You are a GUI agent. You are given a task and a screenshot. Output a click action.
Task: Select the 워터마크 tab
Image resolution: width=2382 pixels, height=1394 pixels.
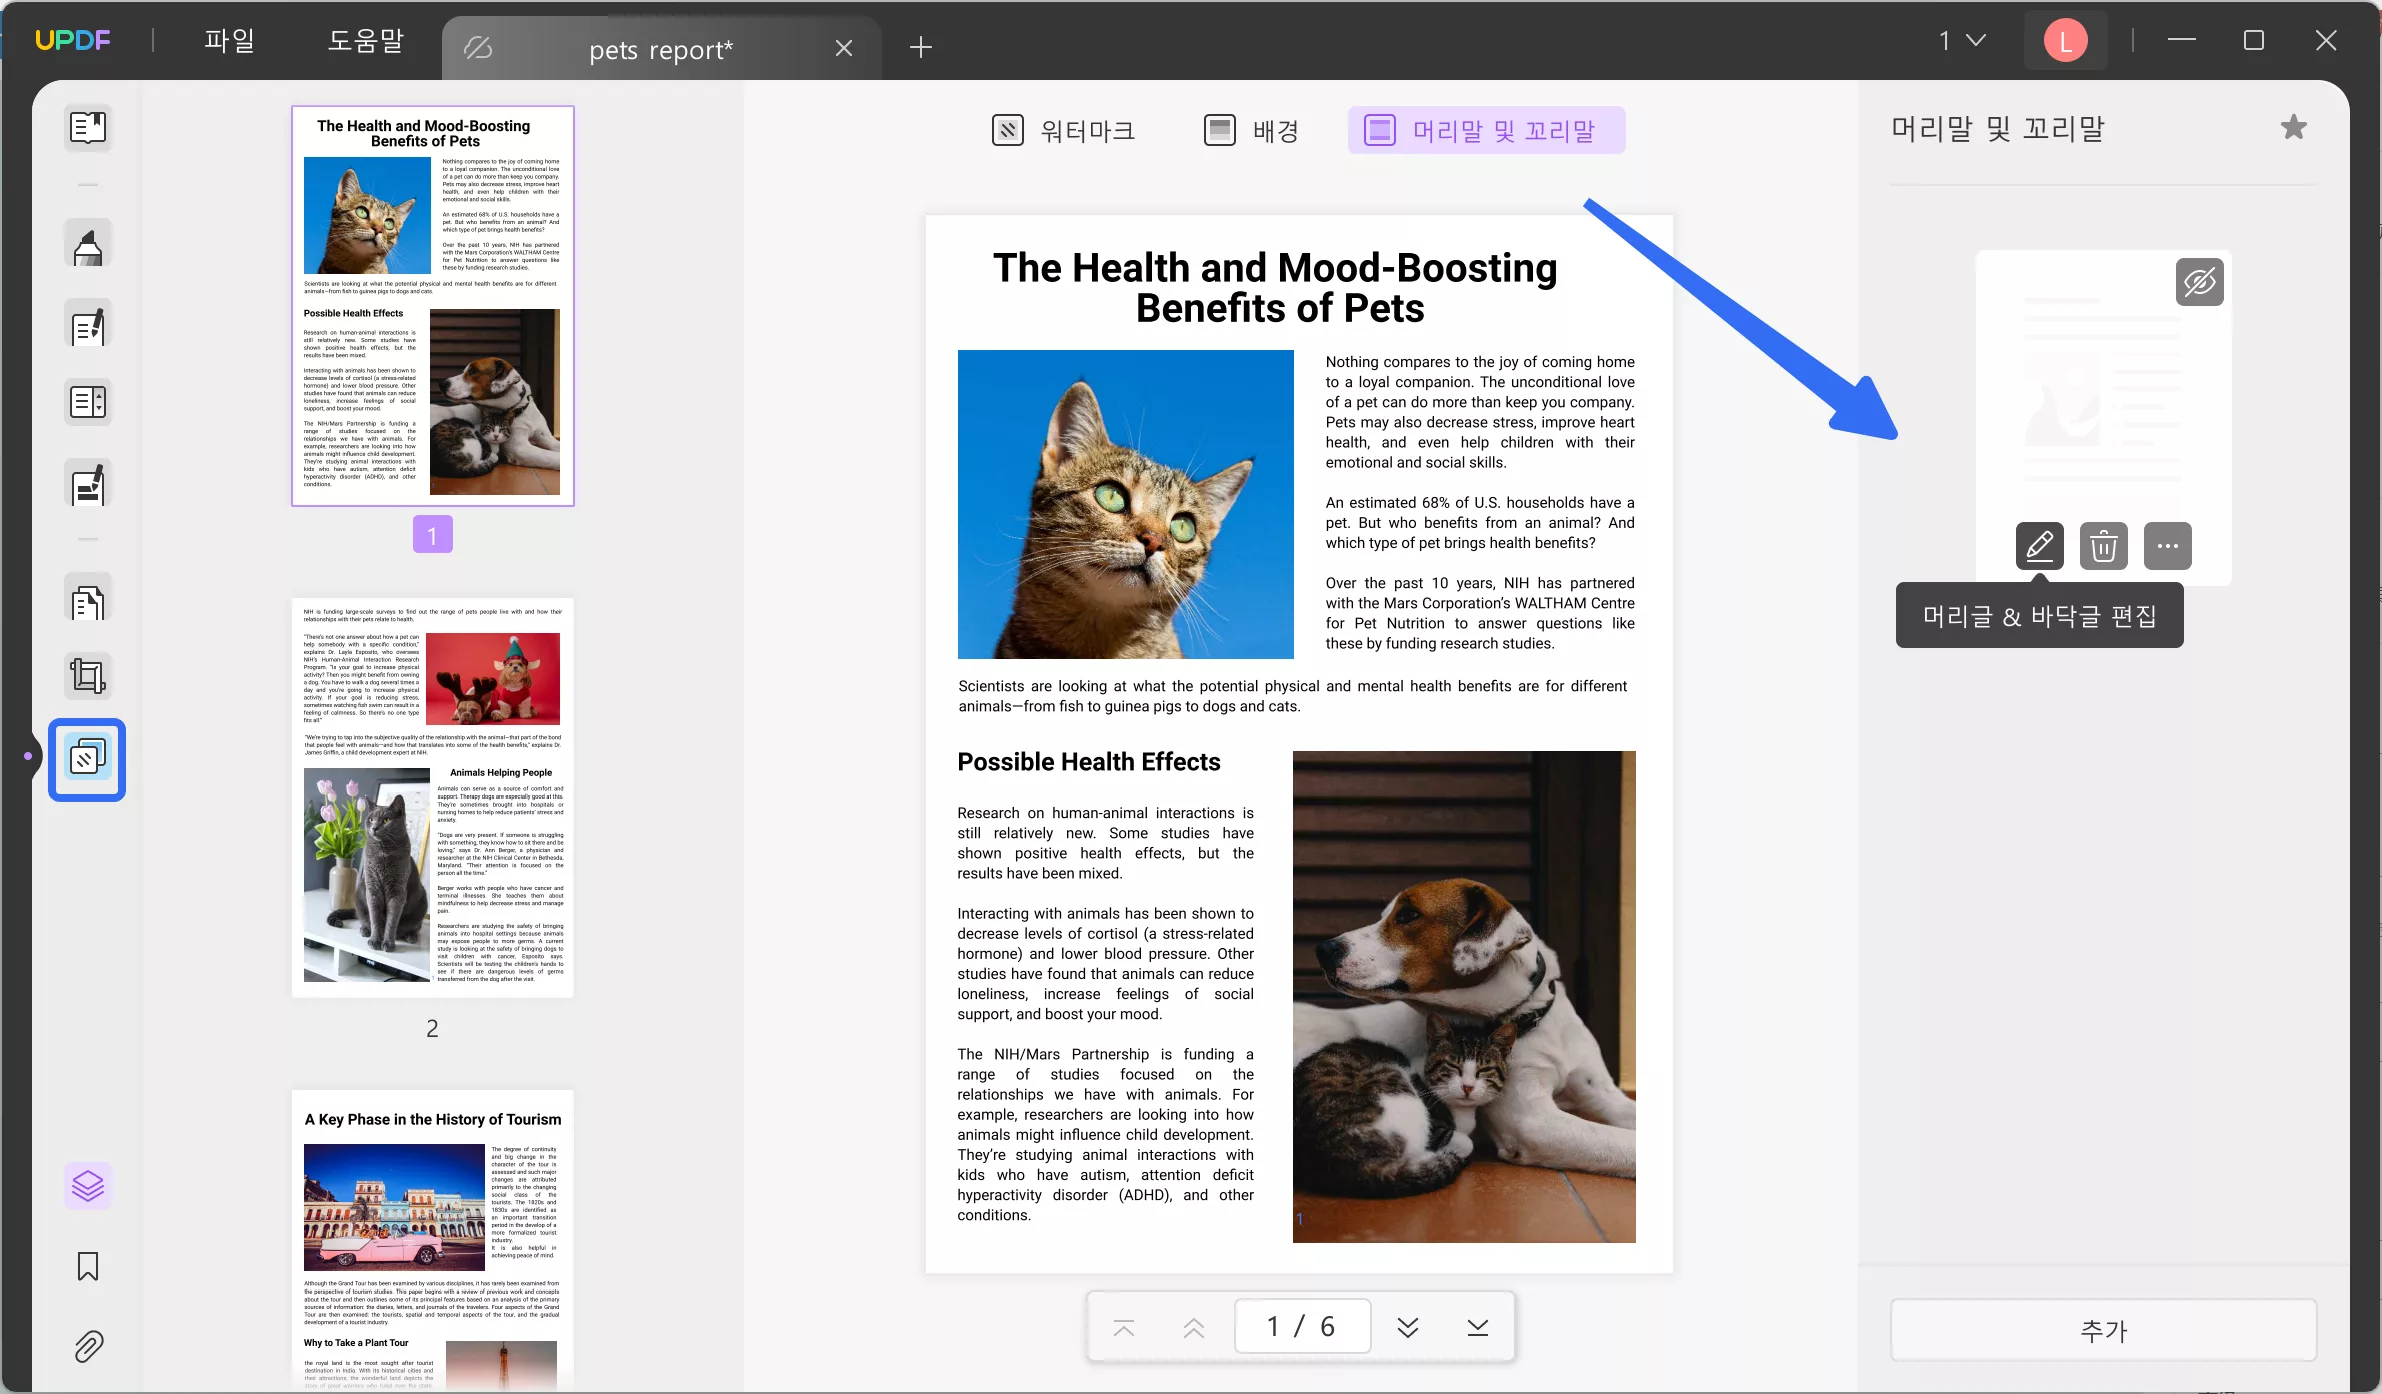click(1064, 130)
